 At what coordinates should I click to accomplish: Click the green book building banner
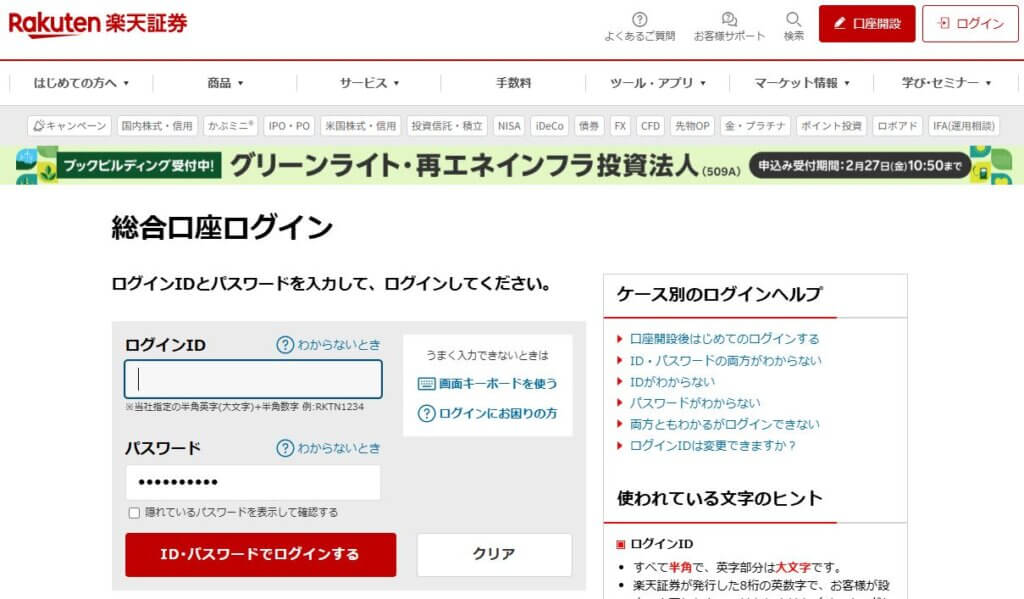pos(512,164)
